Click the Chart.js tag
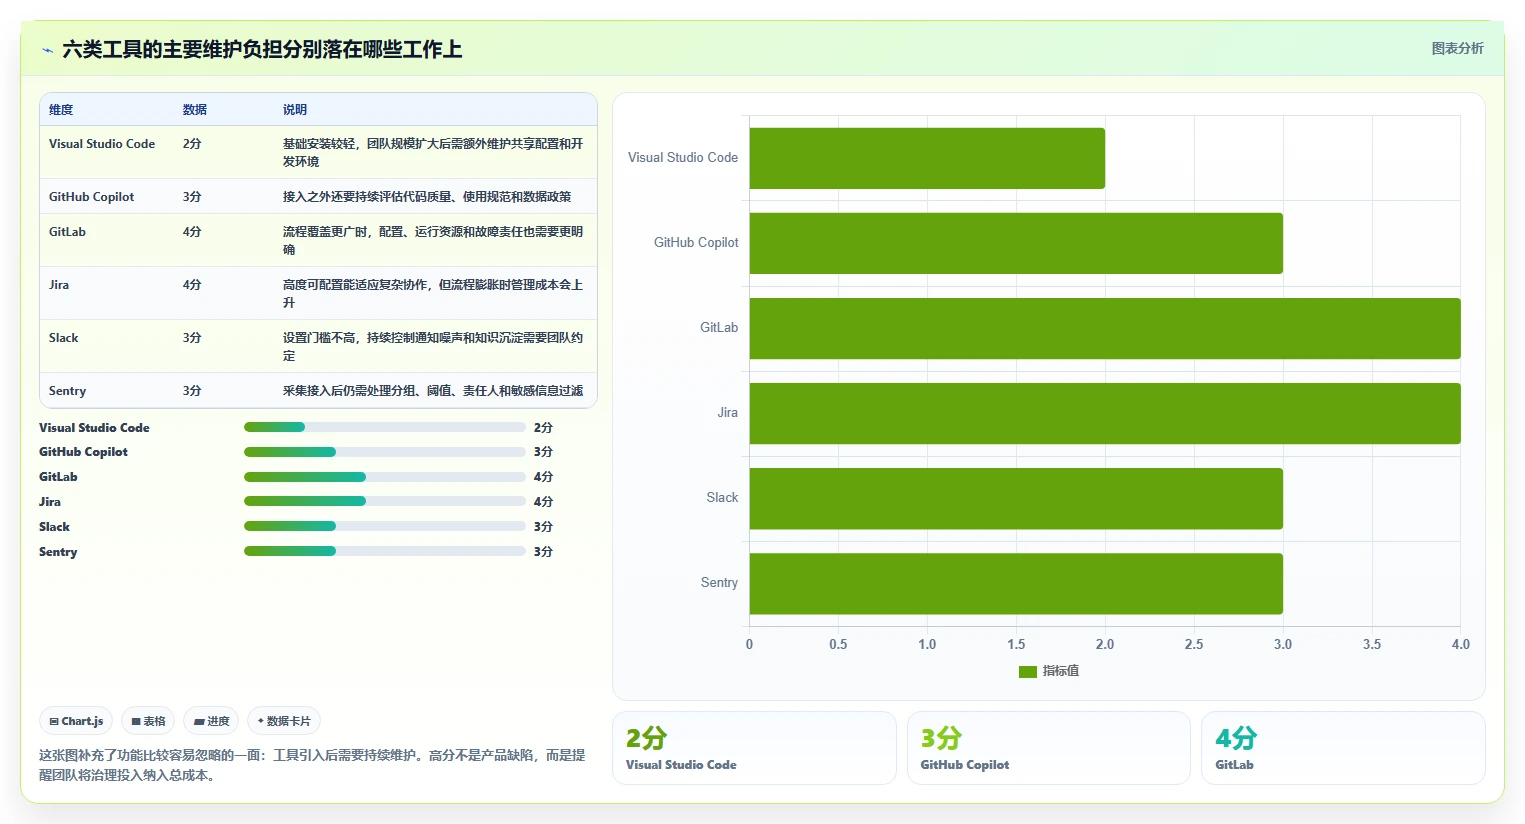1525x824 pixels. (76, 721)
